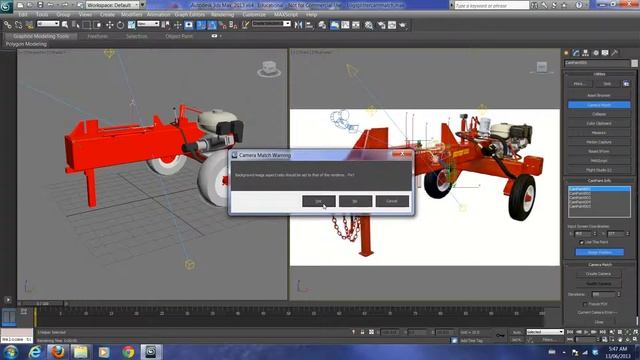The image size is (640, 360).
Task: Click No in Camera Match Warning
Action: [x=355, y=201]
